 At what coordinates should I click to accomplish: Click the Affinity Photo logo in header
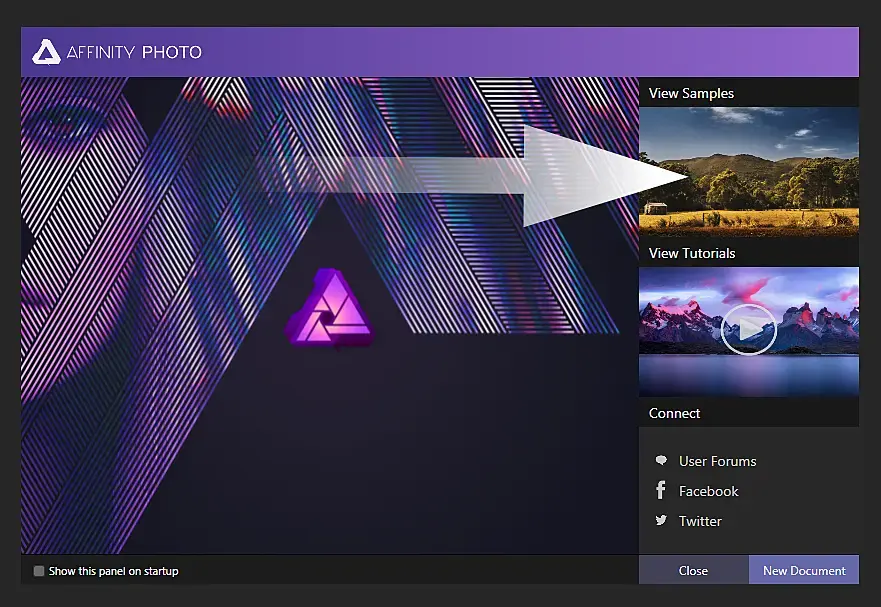pyautogui.click(x=46, y=52)
